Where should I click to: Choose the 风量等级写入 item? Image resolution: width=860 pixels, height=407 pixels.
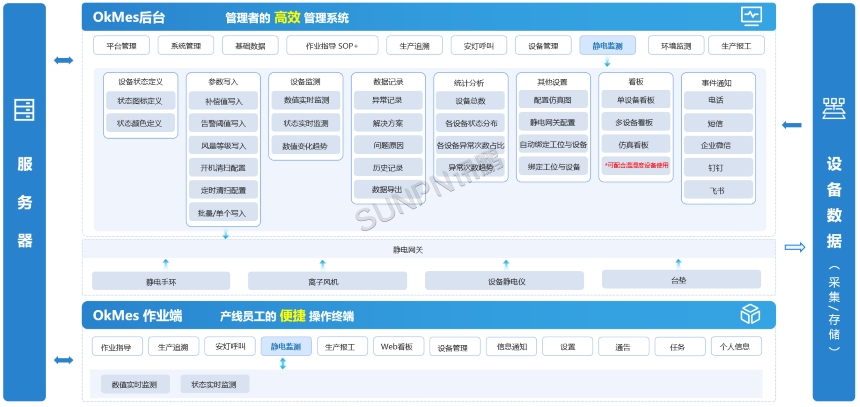[x=223, y=145]
